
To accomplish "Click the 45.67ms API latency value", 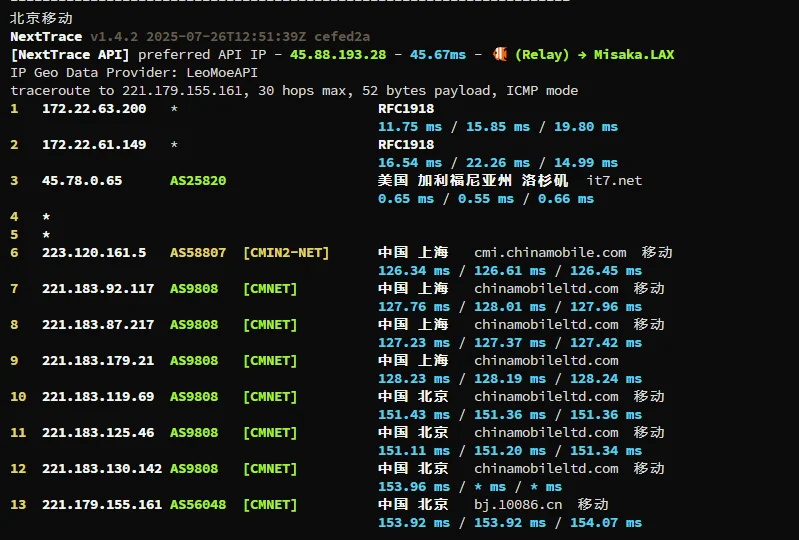I will pos(438,55).
